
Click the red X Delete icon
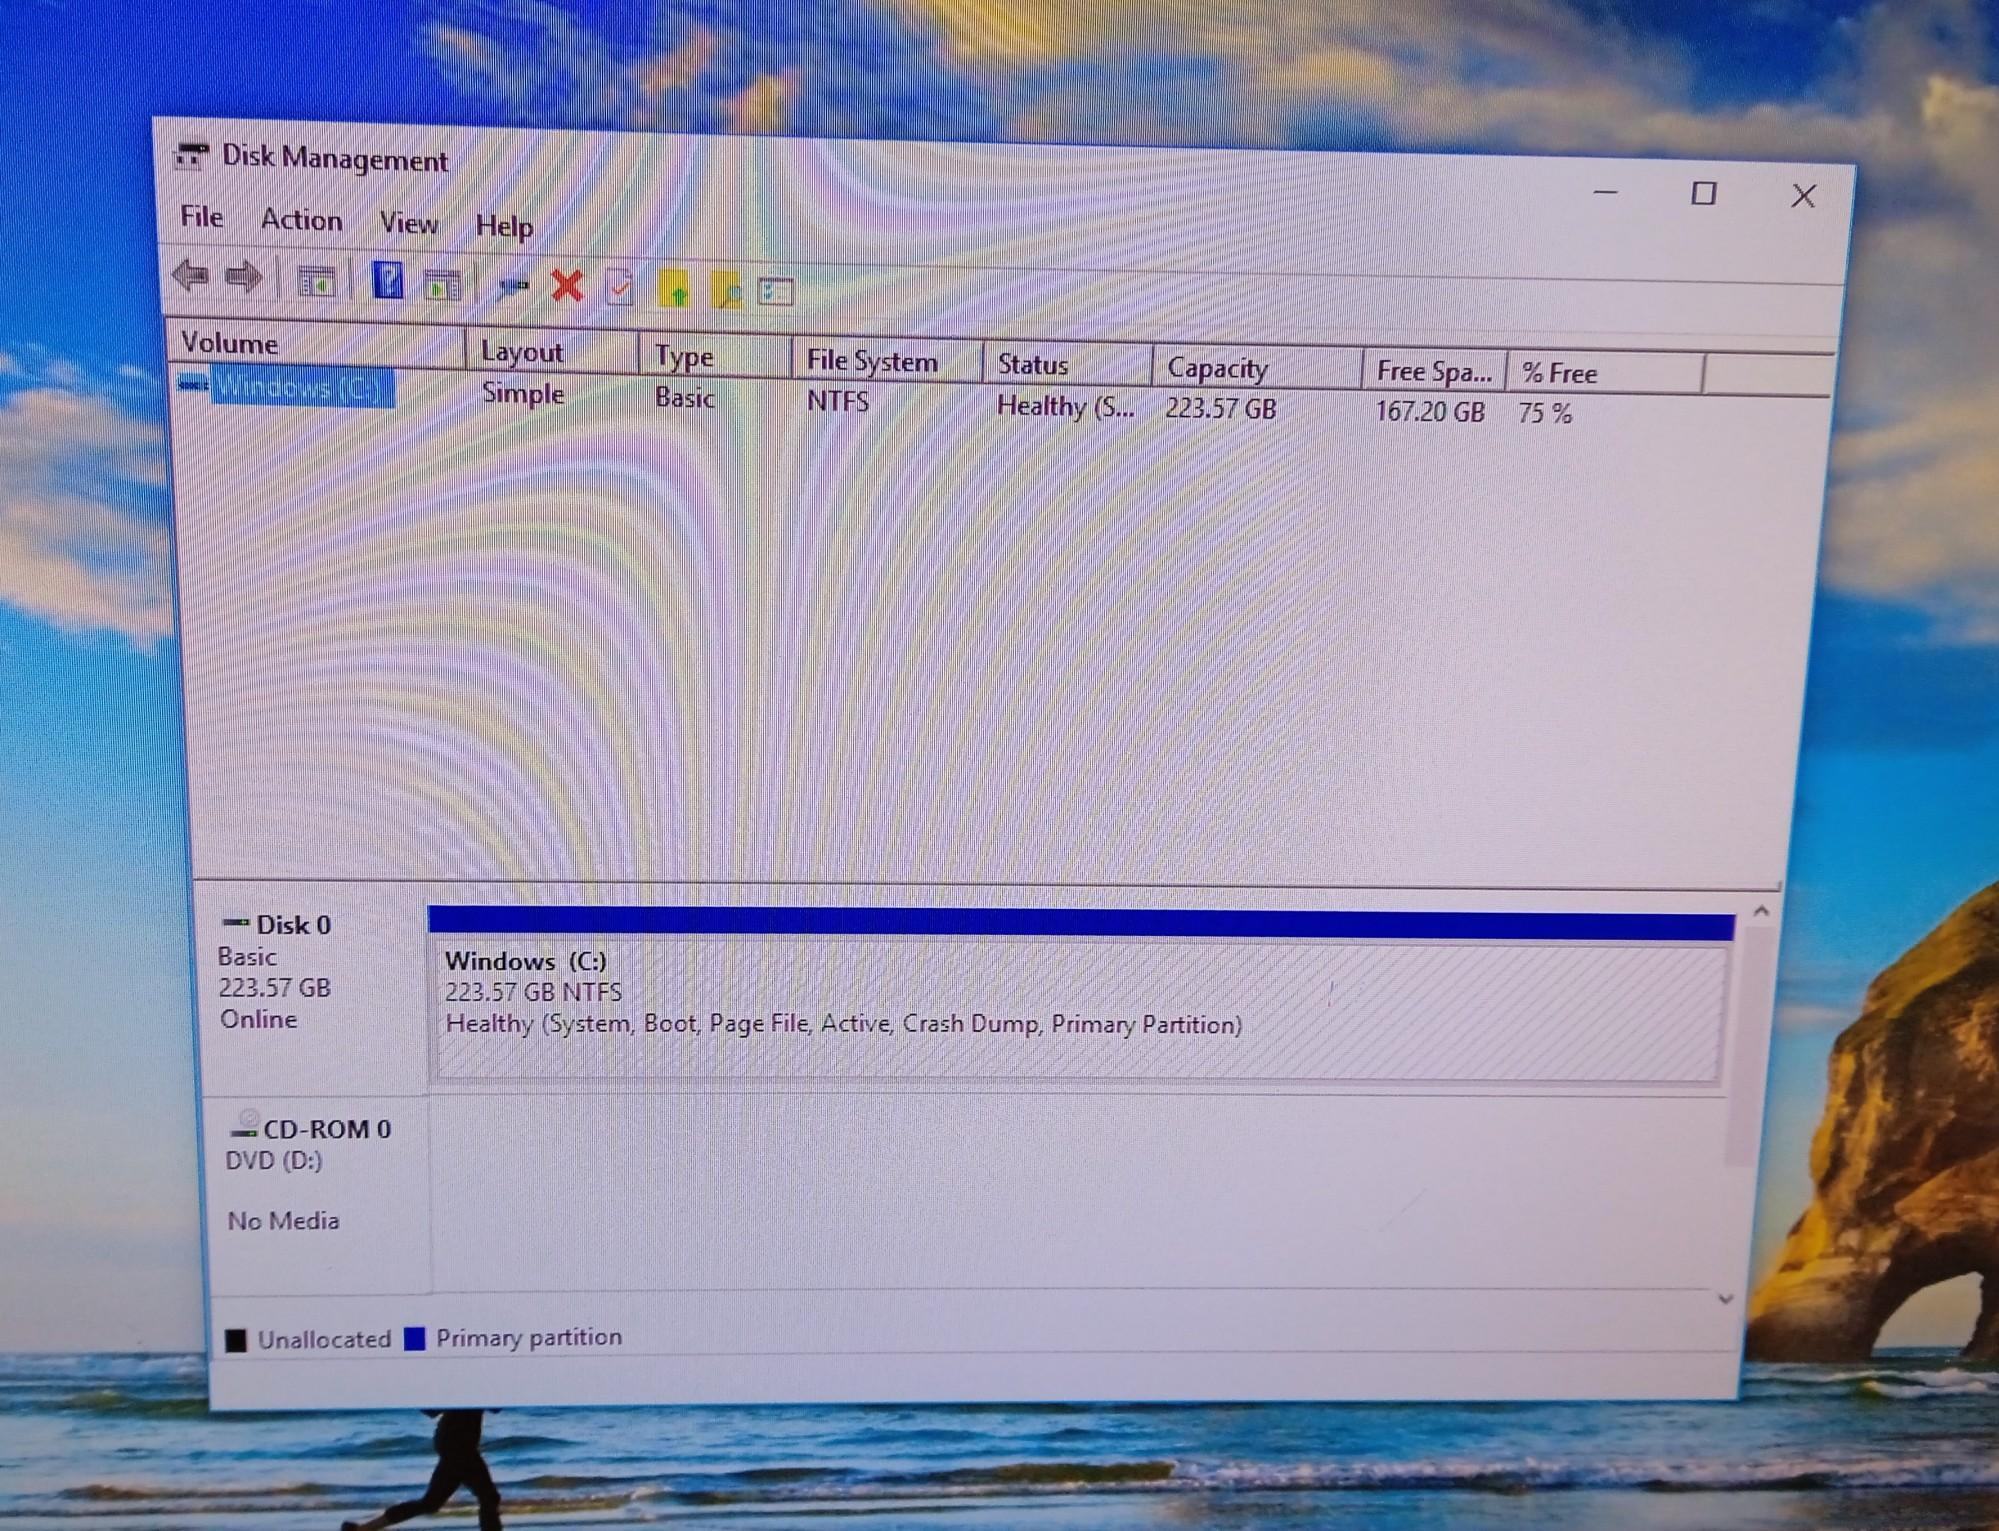(x=567, y=286)
